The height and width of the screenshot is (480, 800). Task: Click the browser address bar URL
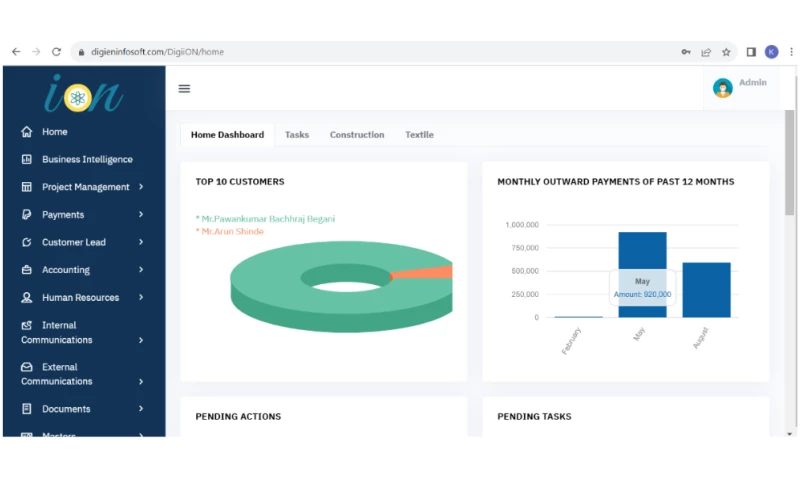point(158,52)
